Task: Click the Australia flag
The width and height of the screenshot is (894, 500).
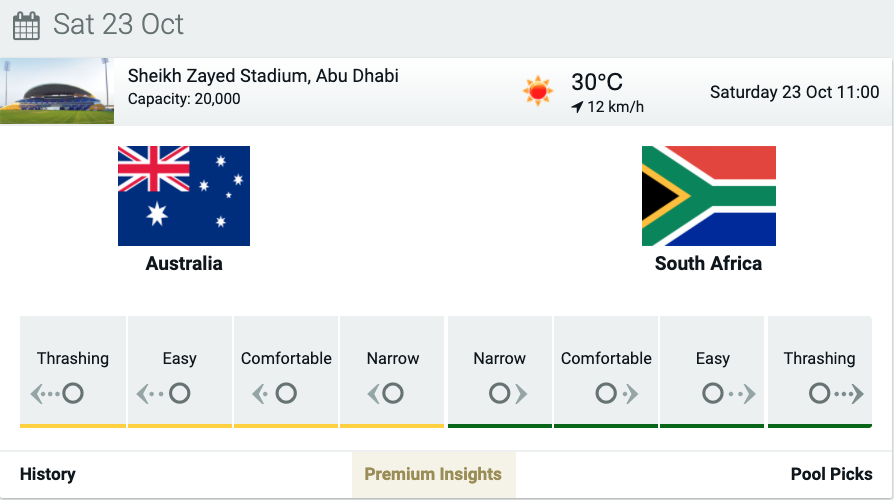Action: [x=184, y=196]
